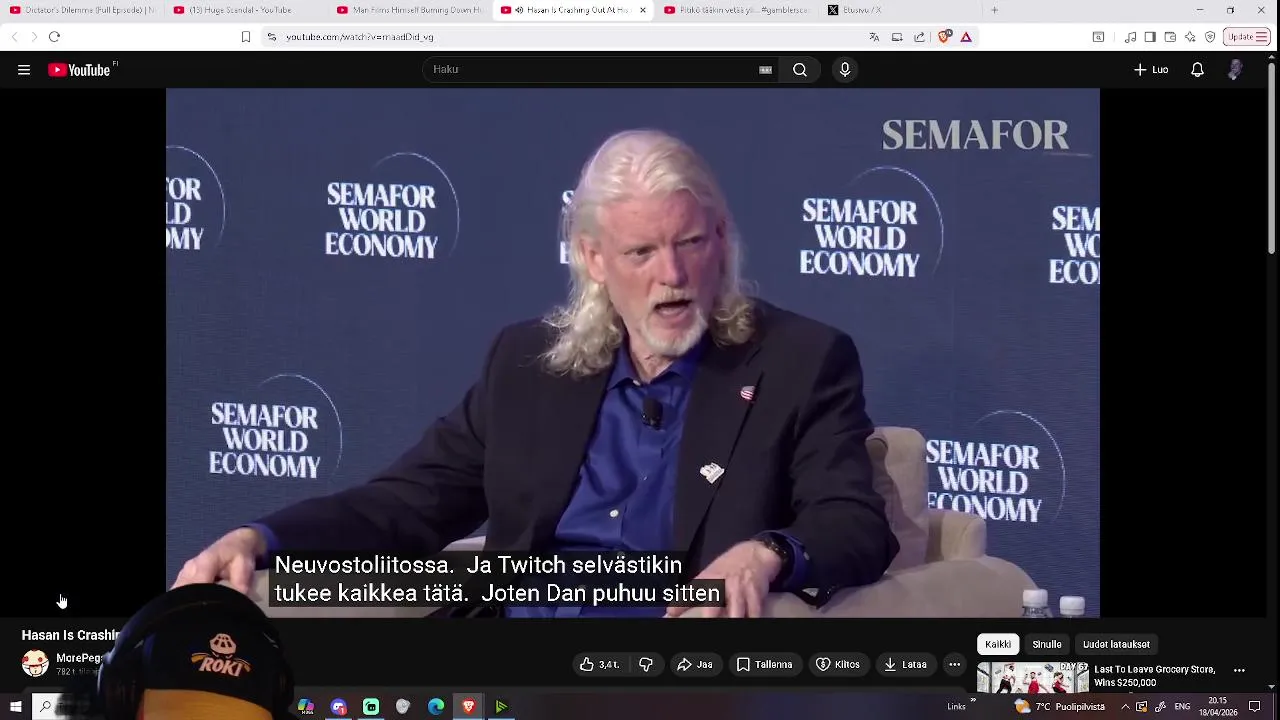1280x720 pixels.
Task: Open the Brave Shields lion icon
Action: (x=944, y=37)
